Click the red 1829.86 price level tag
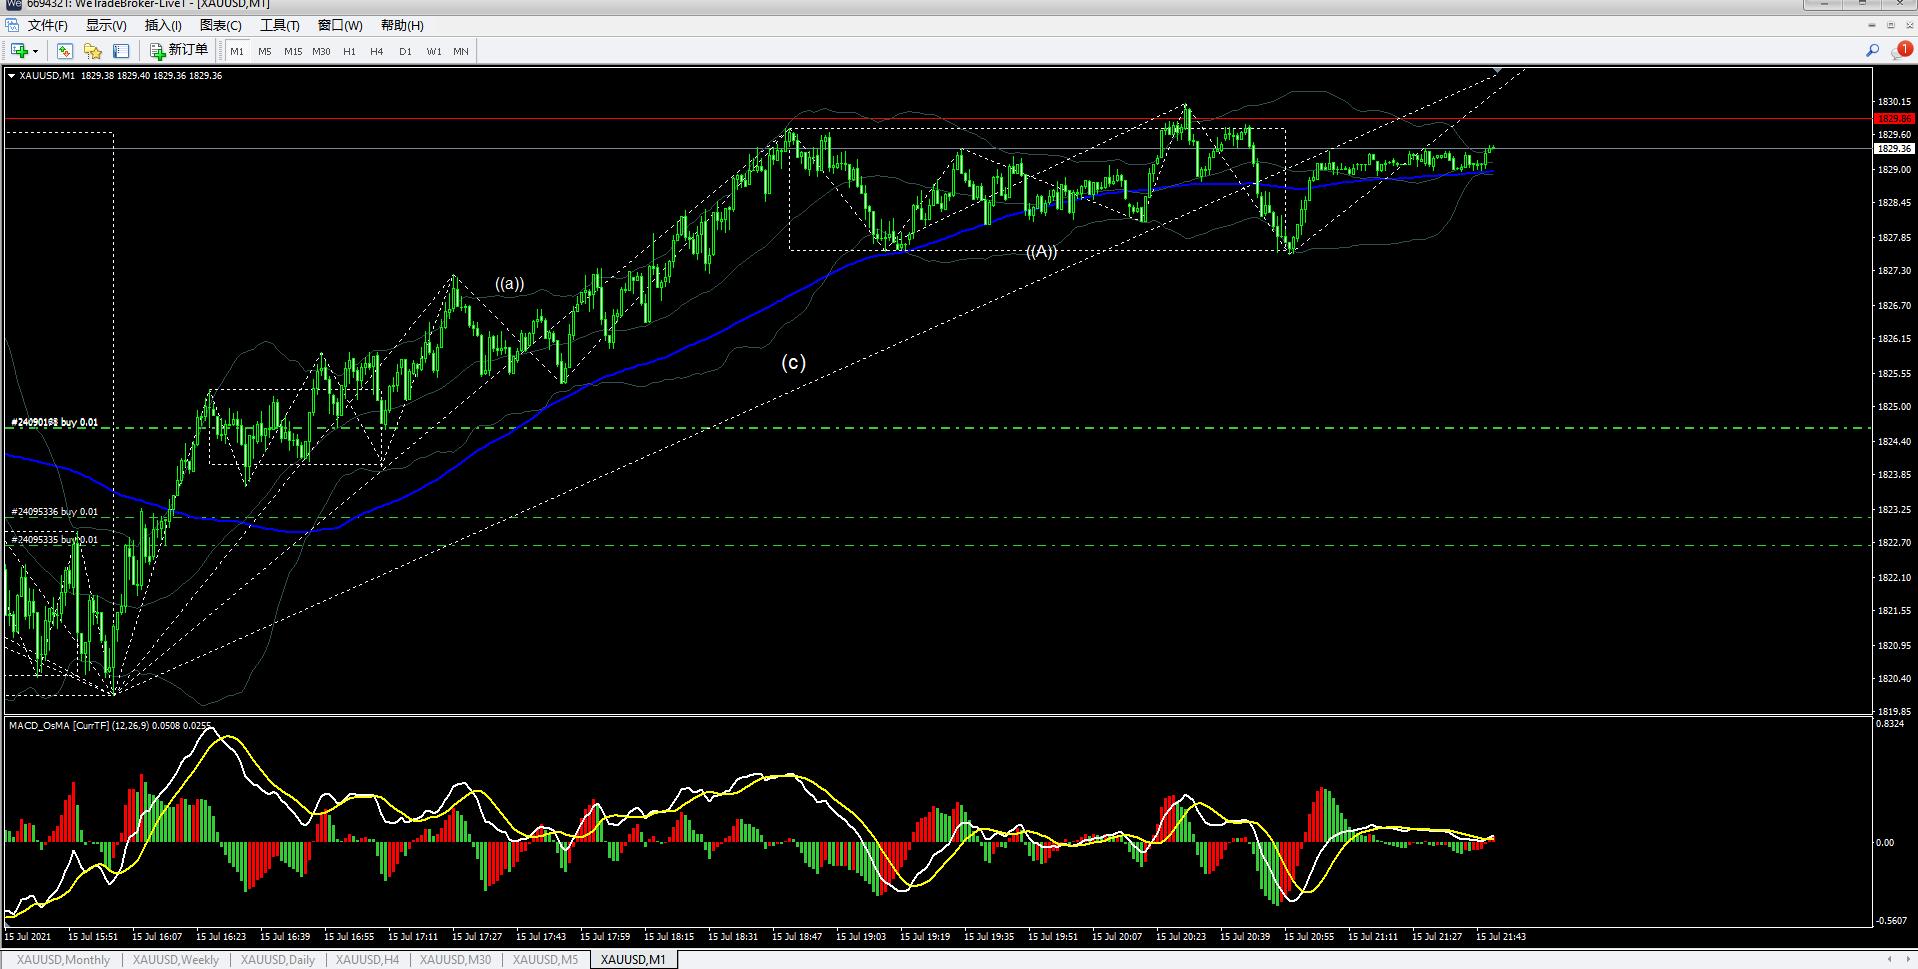Image resolution: width=1918 pixels, height=969 pixels. pos(1894,119)
